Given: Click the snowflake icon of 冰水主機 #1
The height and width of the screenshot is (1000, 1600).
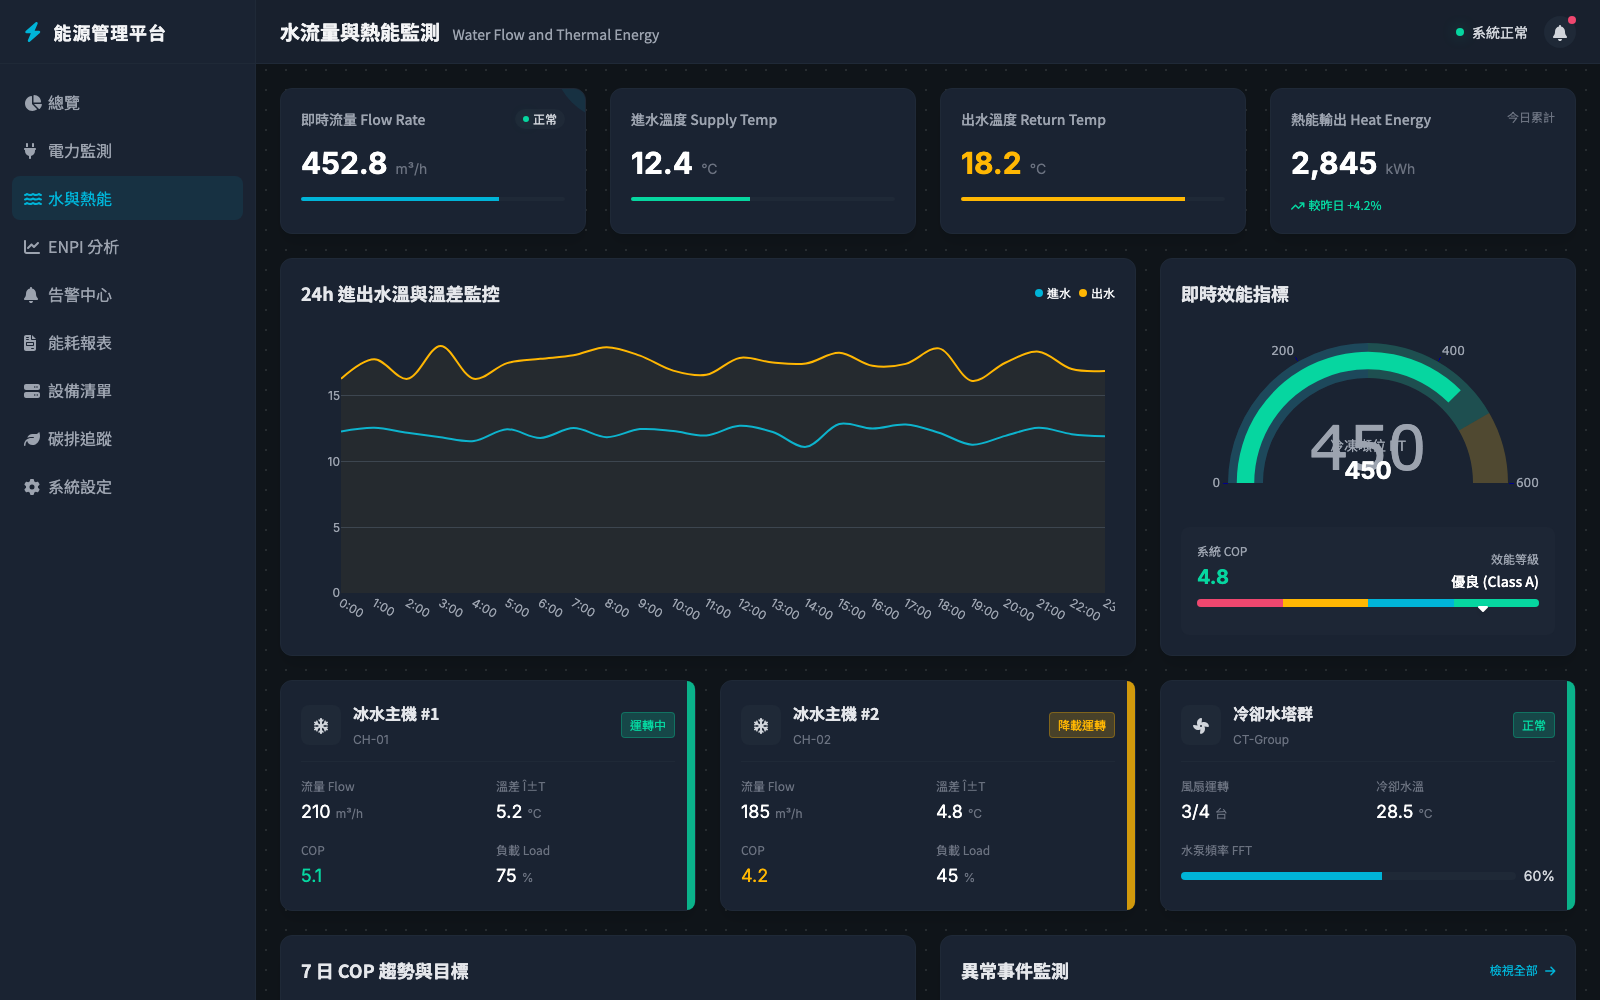Looking at the screenshot, I should (321, 726).
